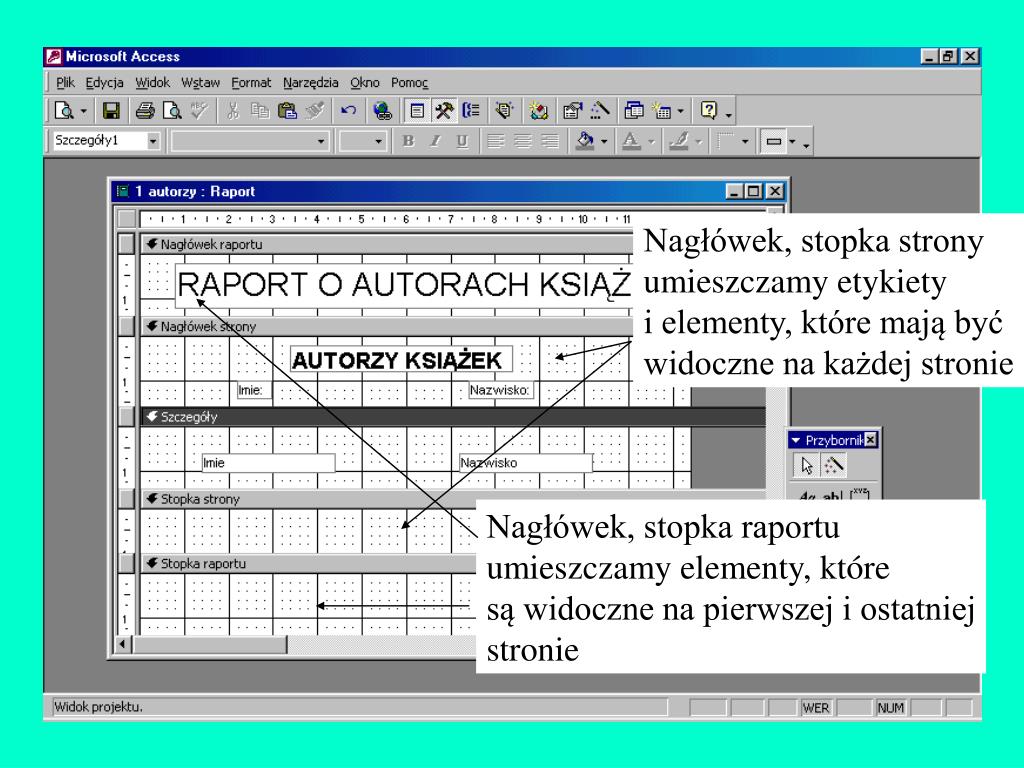
Task: Toggle Bold formatting
Action: [409, 141]
